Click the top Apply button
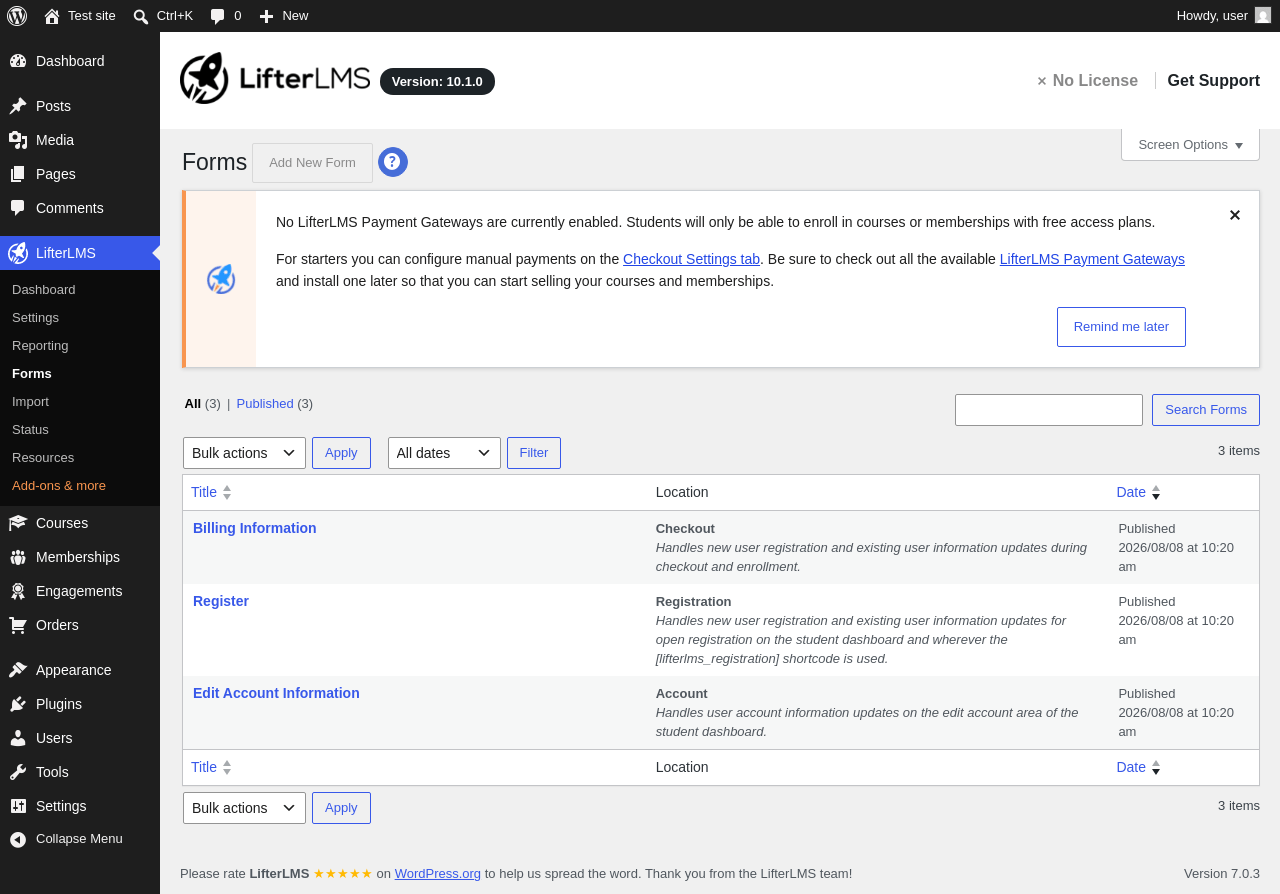Screen dimensions: 1280x894 point(341,453)
